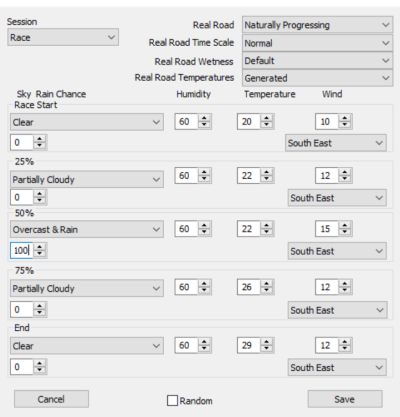Click the Save button
The height and width of the screenshot is (417, 400).
tap(345, 399)
